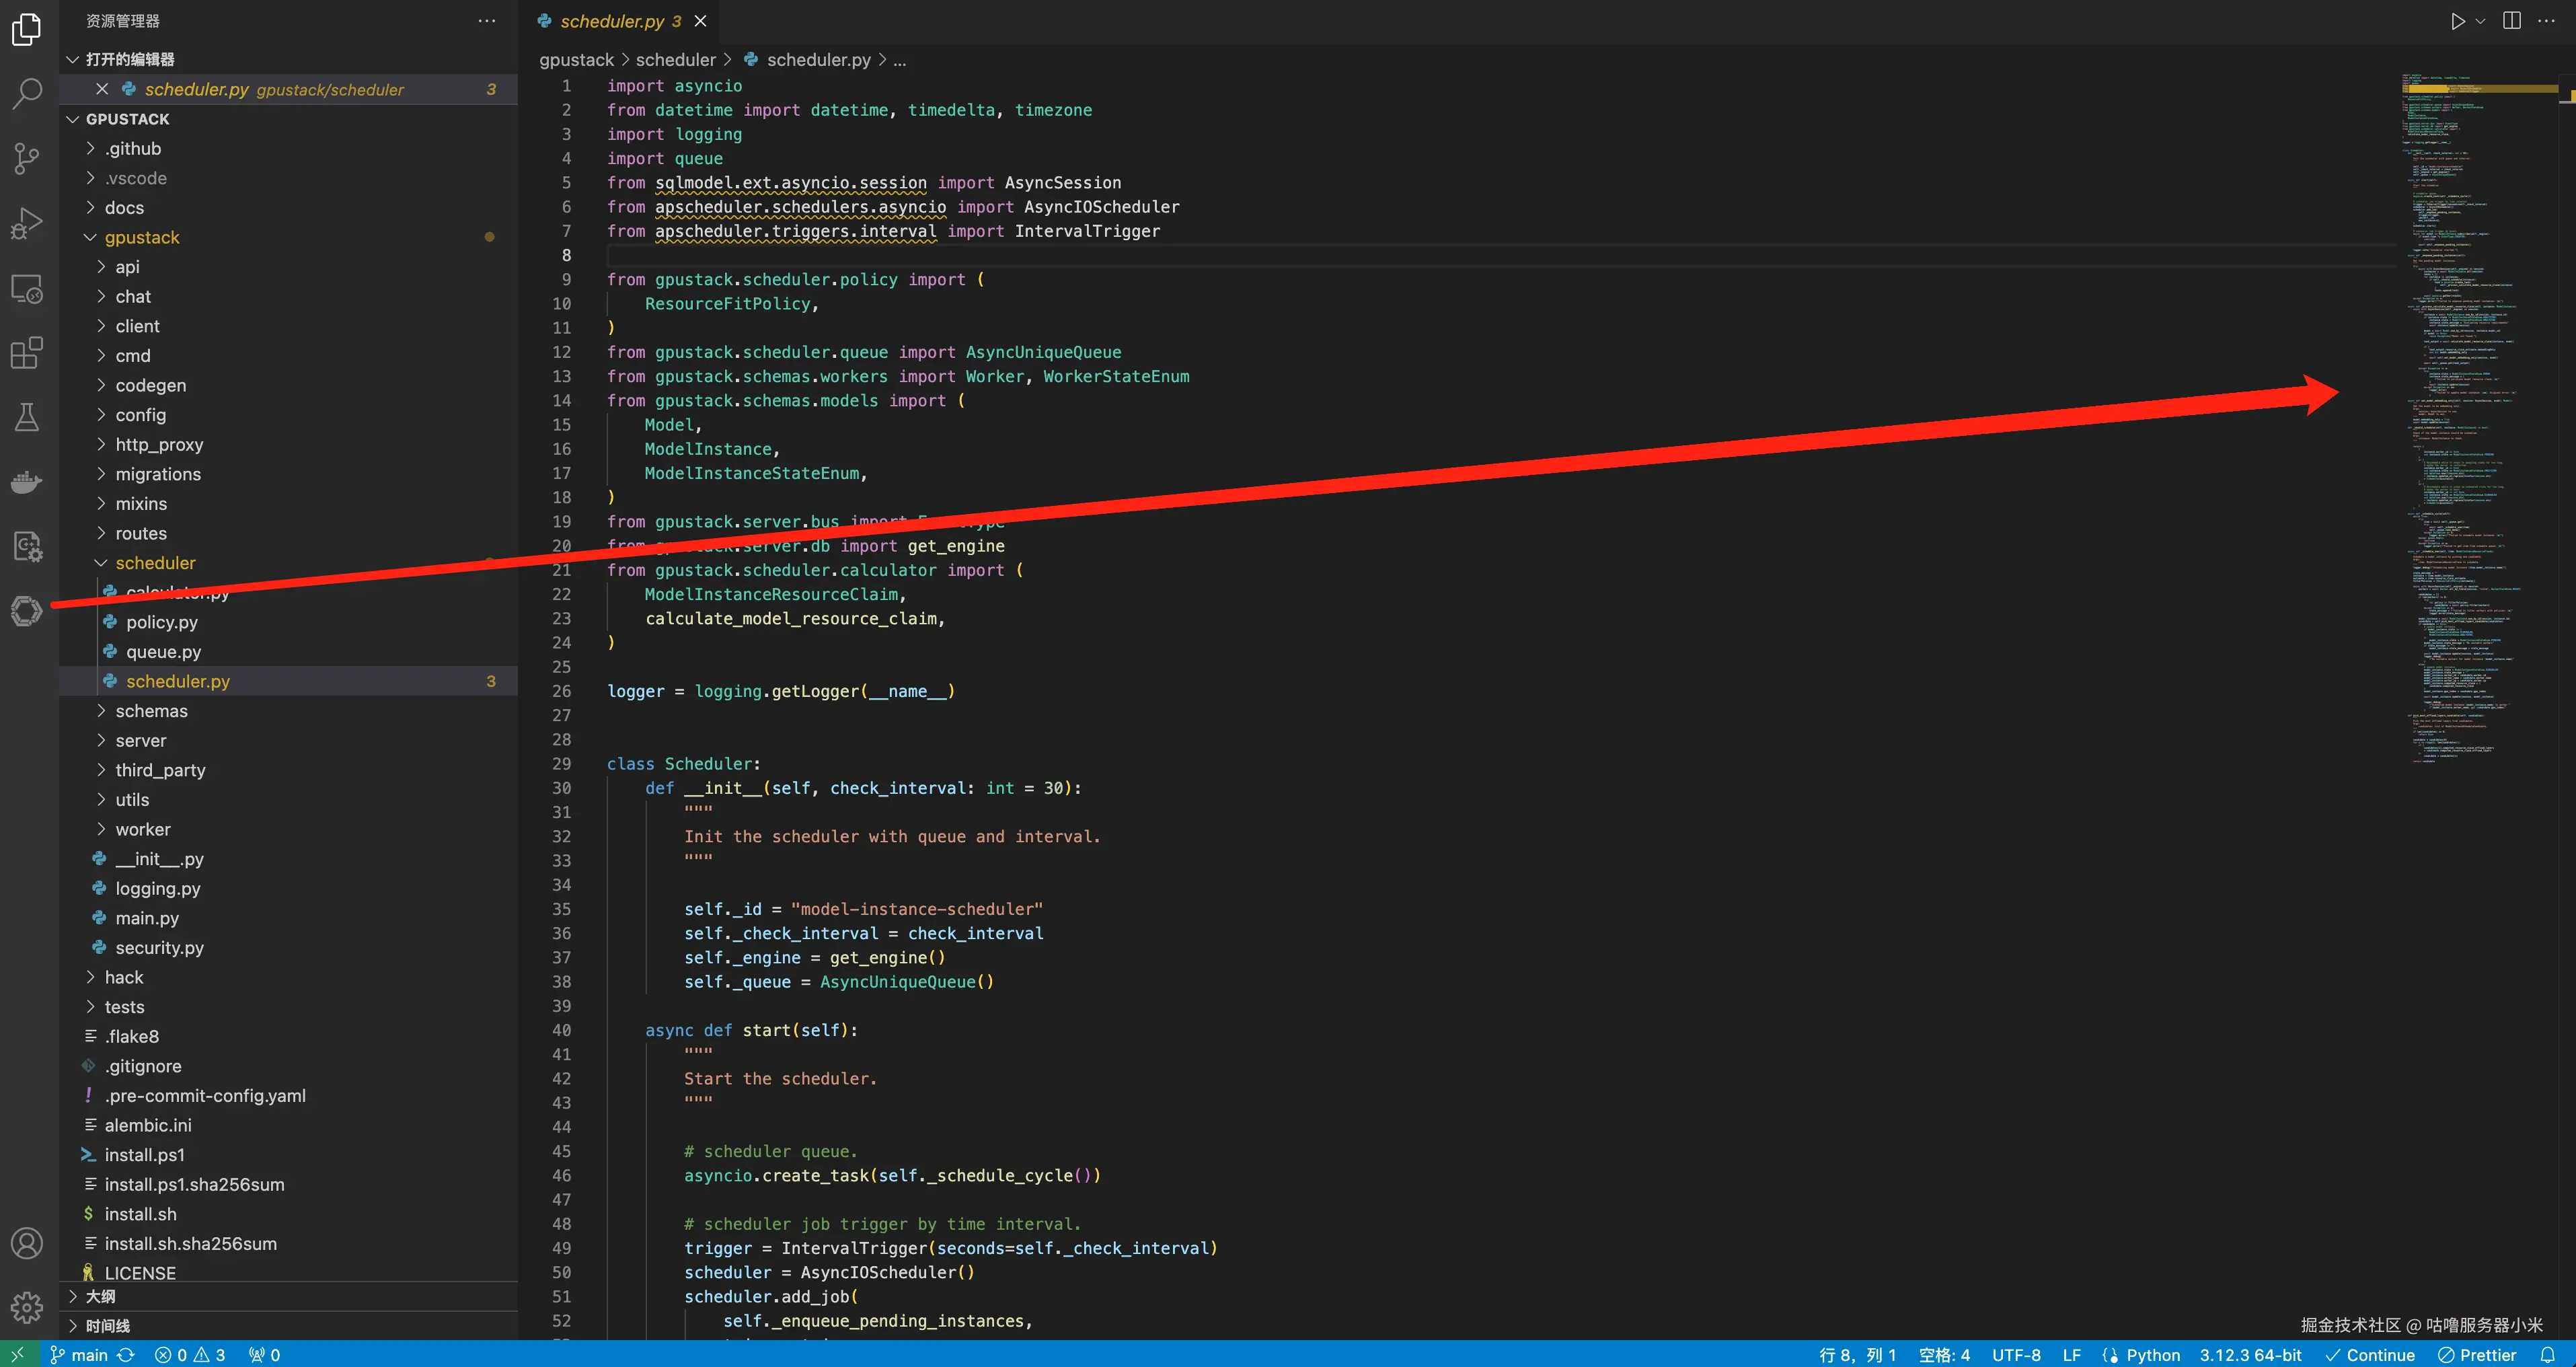Open the Source Control view
Image resolution: width=2576 pixels, height=1367 pixels.
[x=27, y=158]
